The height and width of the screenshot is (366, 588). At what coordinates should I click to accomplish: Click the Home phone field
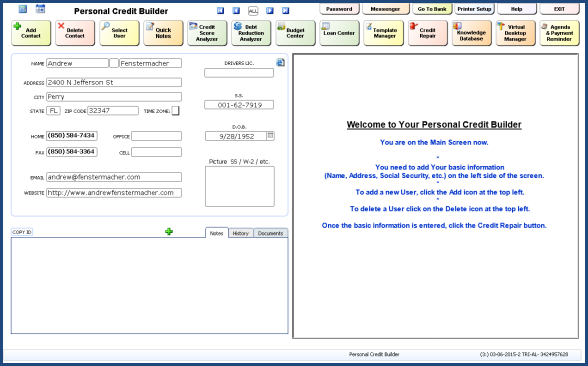click(72, 136)
